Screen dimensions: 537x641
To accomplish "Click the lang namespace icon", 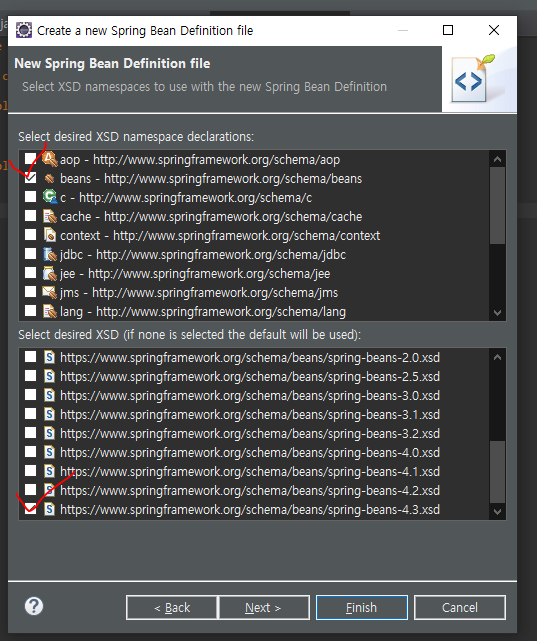I will click(x=49, y=311).
